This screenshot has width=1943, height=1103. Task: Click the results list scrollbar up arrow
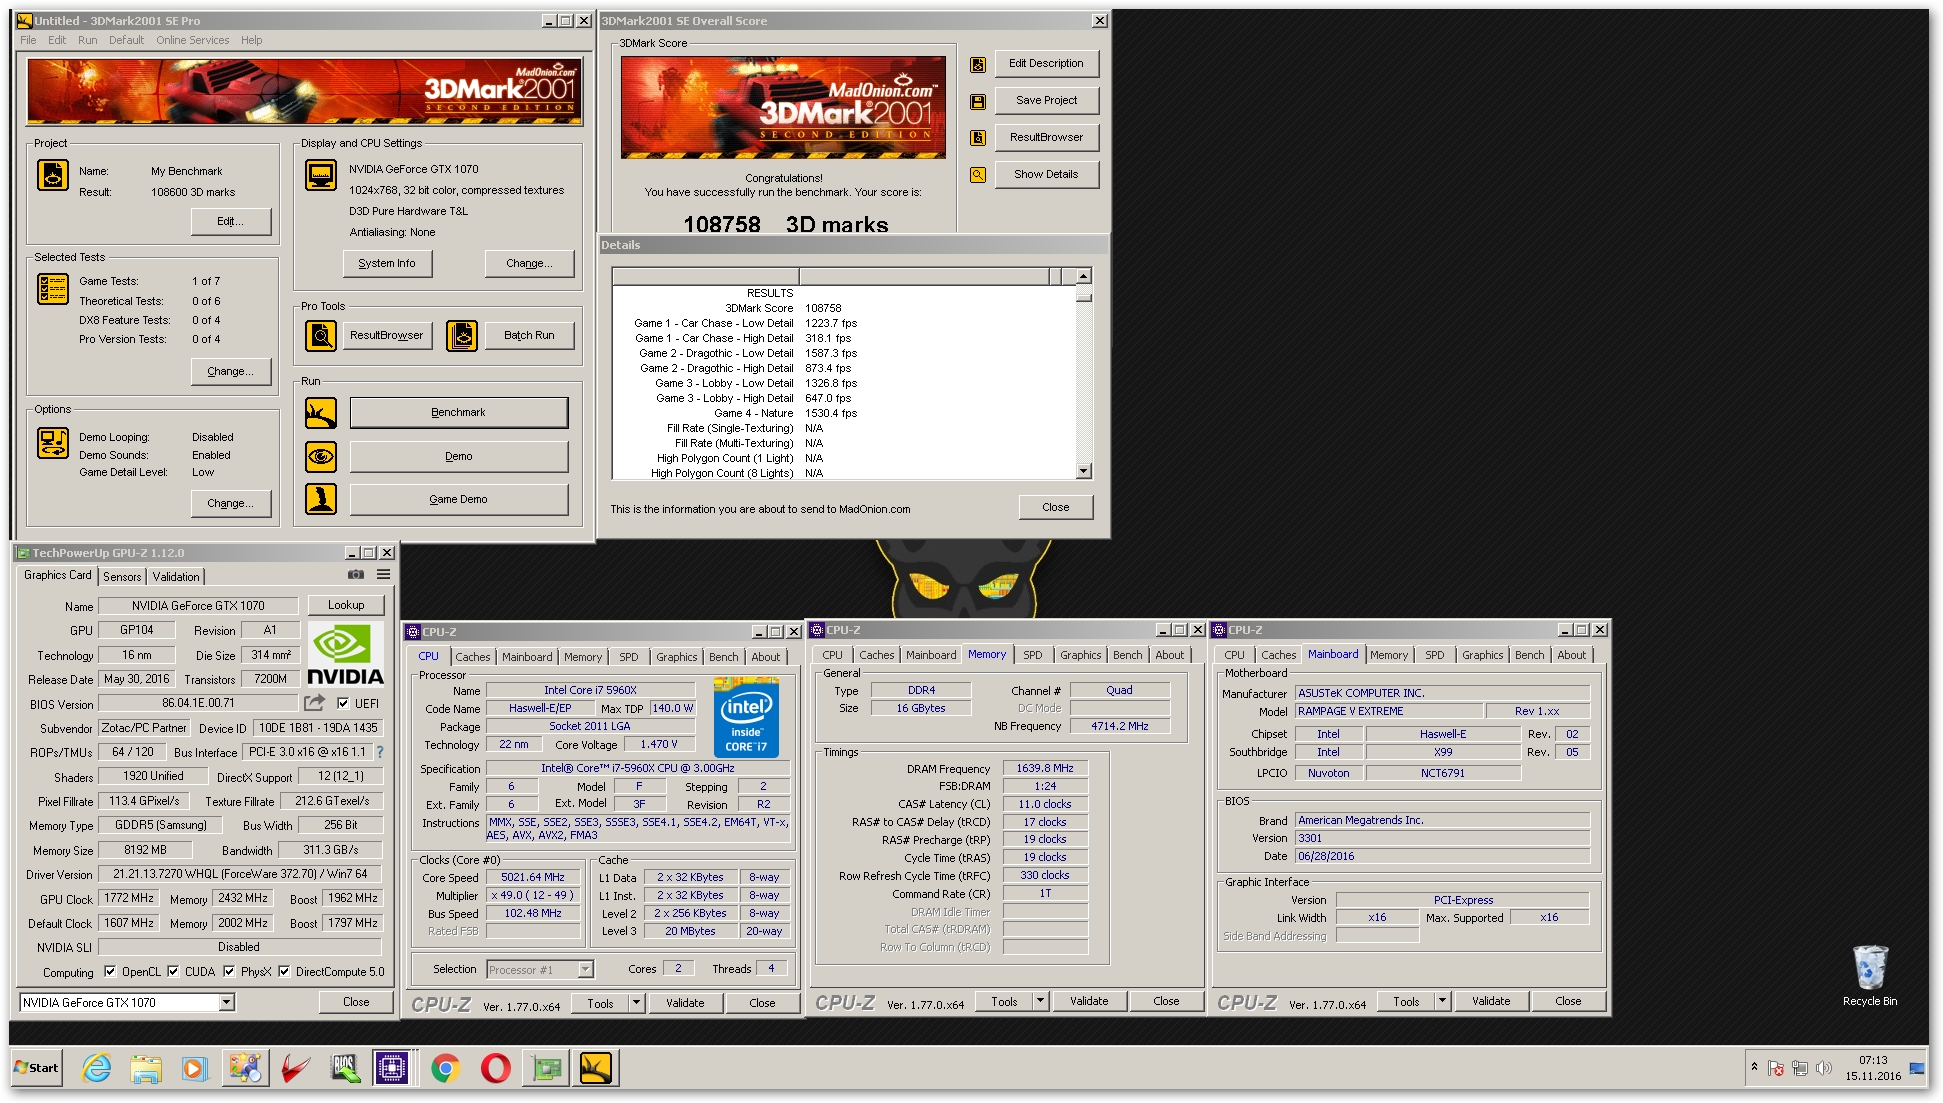(x=1084, y=276)
